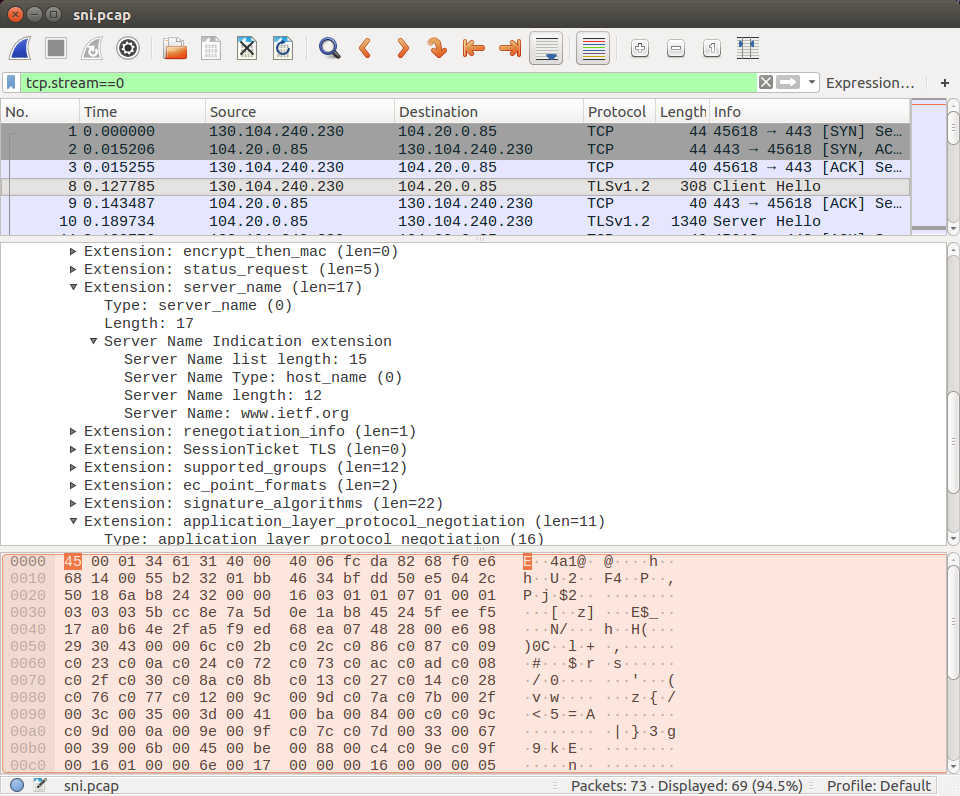Screen dimensions: 960x796
Task: Save this capture file
Action: (x=211, y=48)
